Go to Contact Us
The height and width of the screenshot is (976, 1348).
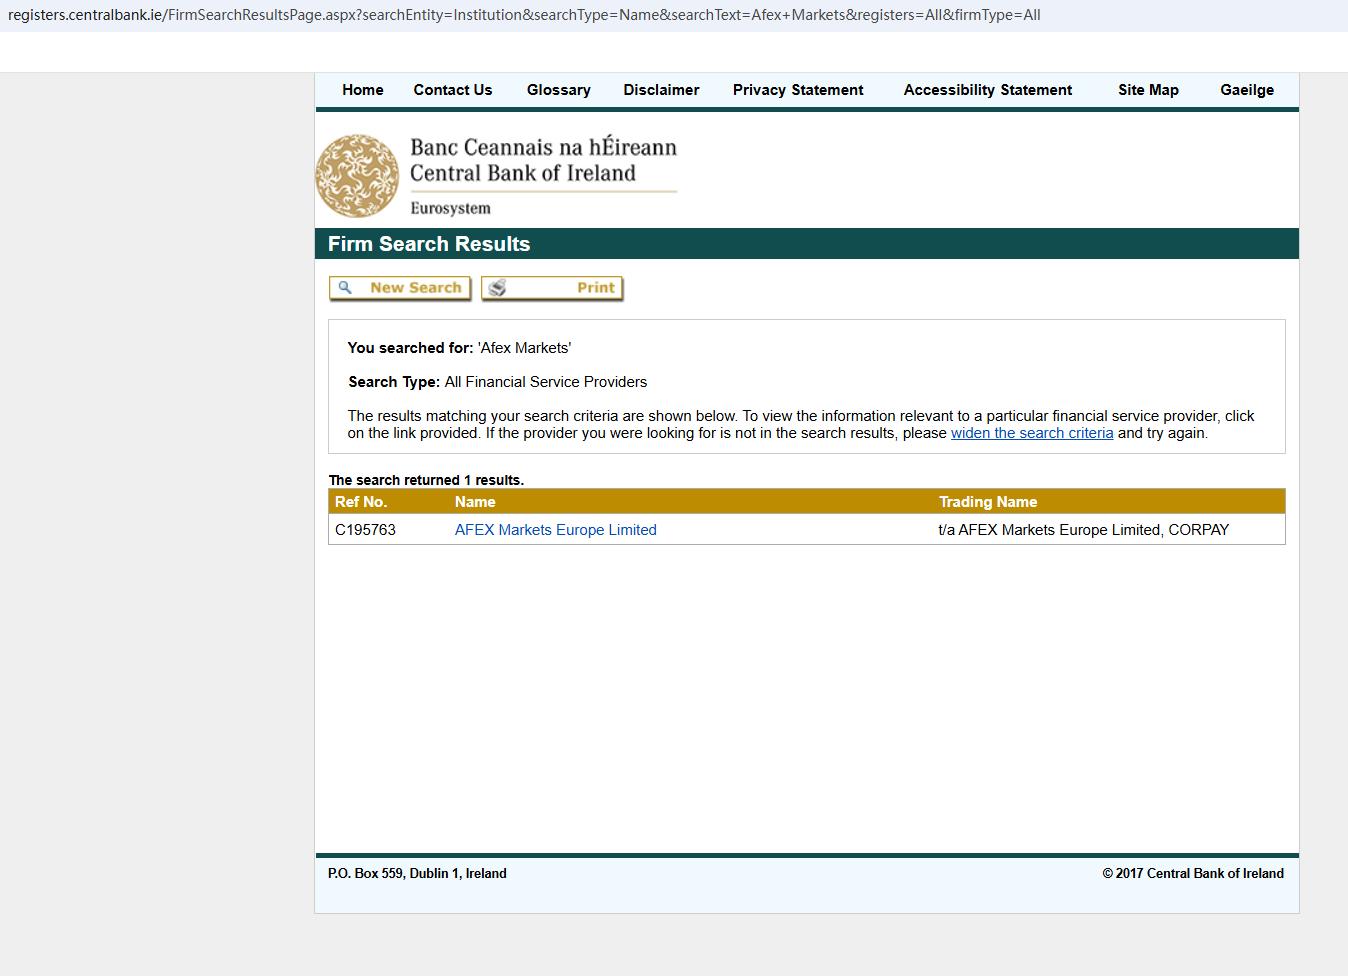click(x=452, y=90)
